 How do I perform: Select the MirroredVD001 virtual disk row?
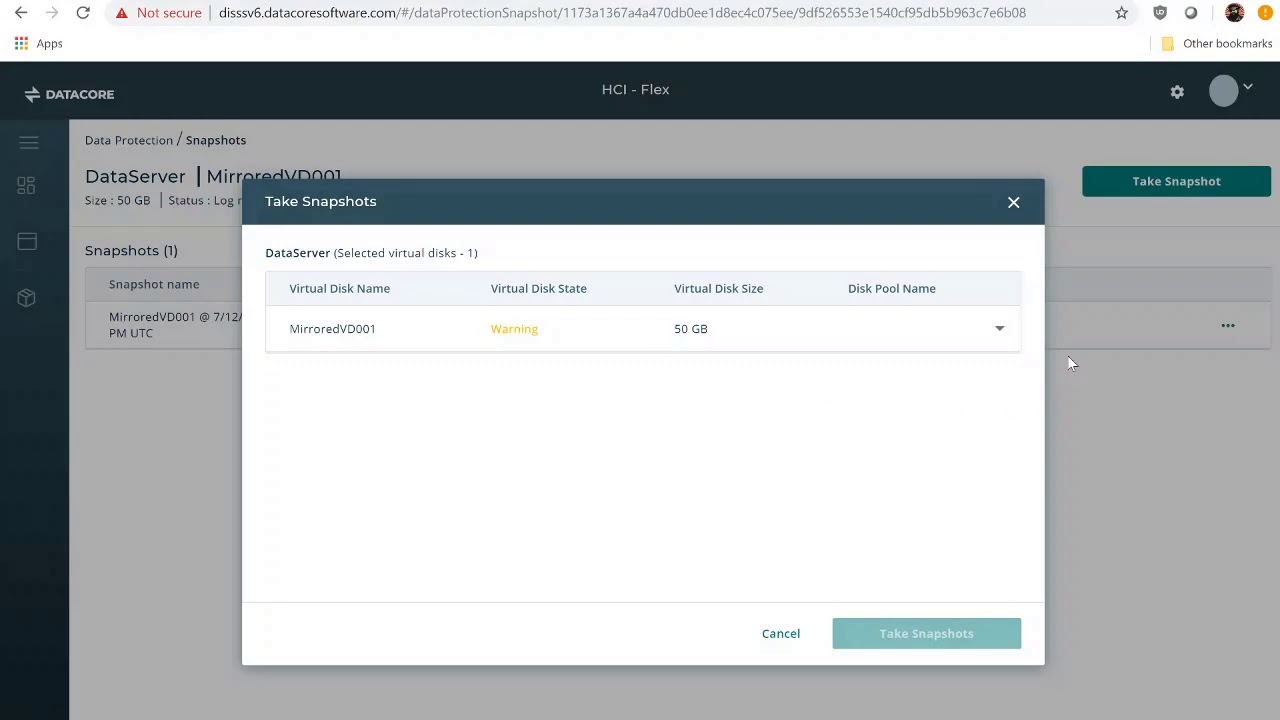(643, 329)
